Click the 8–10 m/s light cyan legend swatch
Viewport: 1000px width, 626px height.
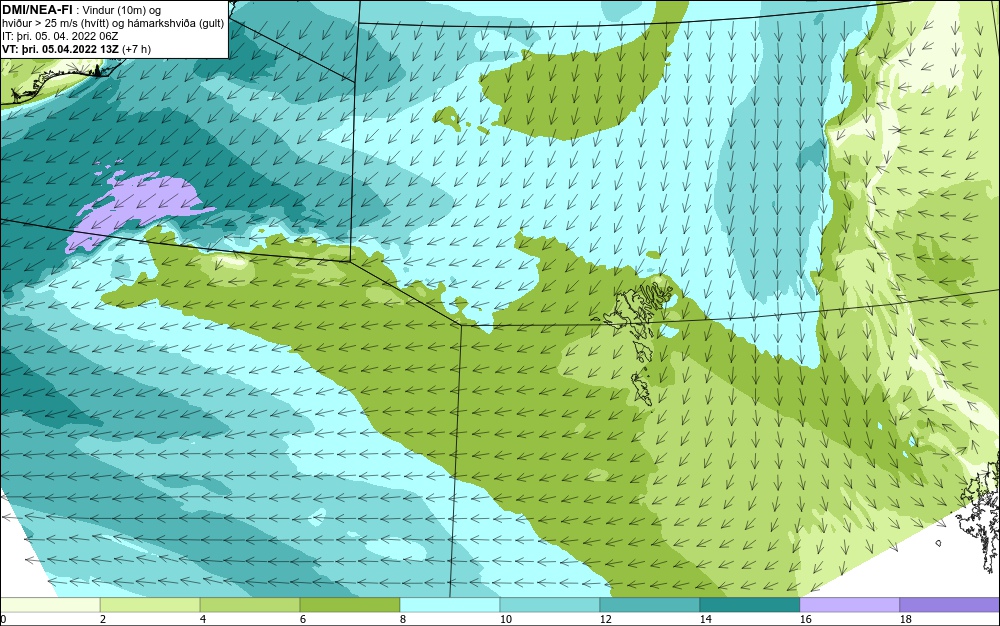click(450, 605)
